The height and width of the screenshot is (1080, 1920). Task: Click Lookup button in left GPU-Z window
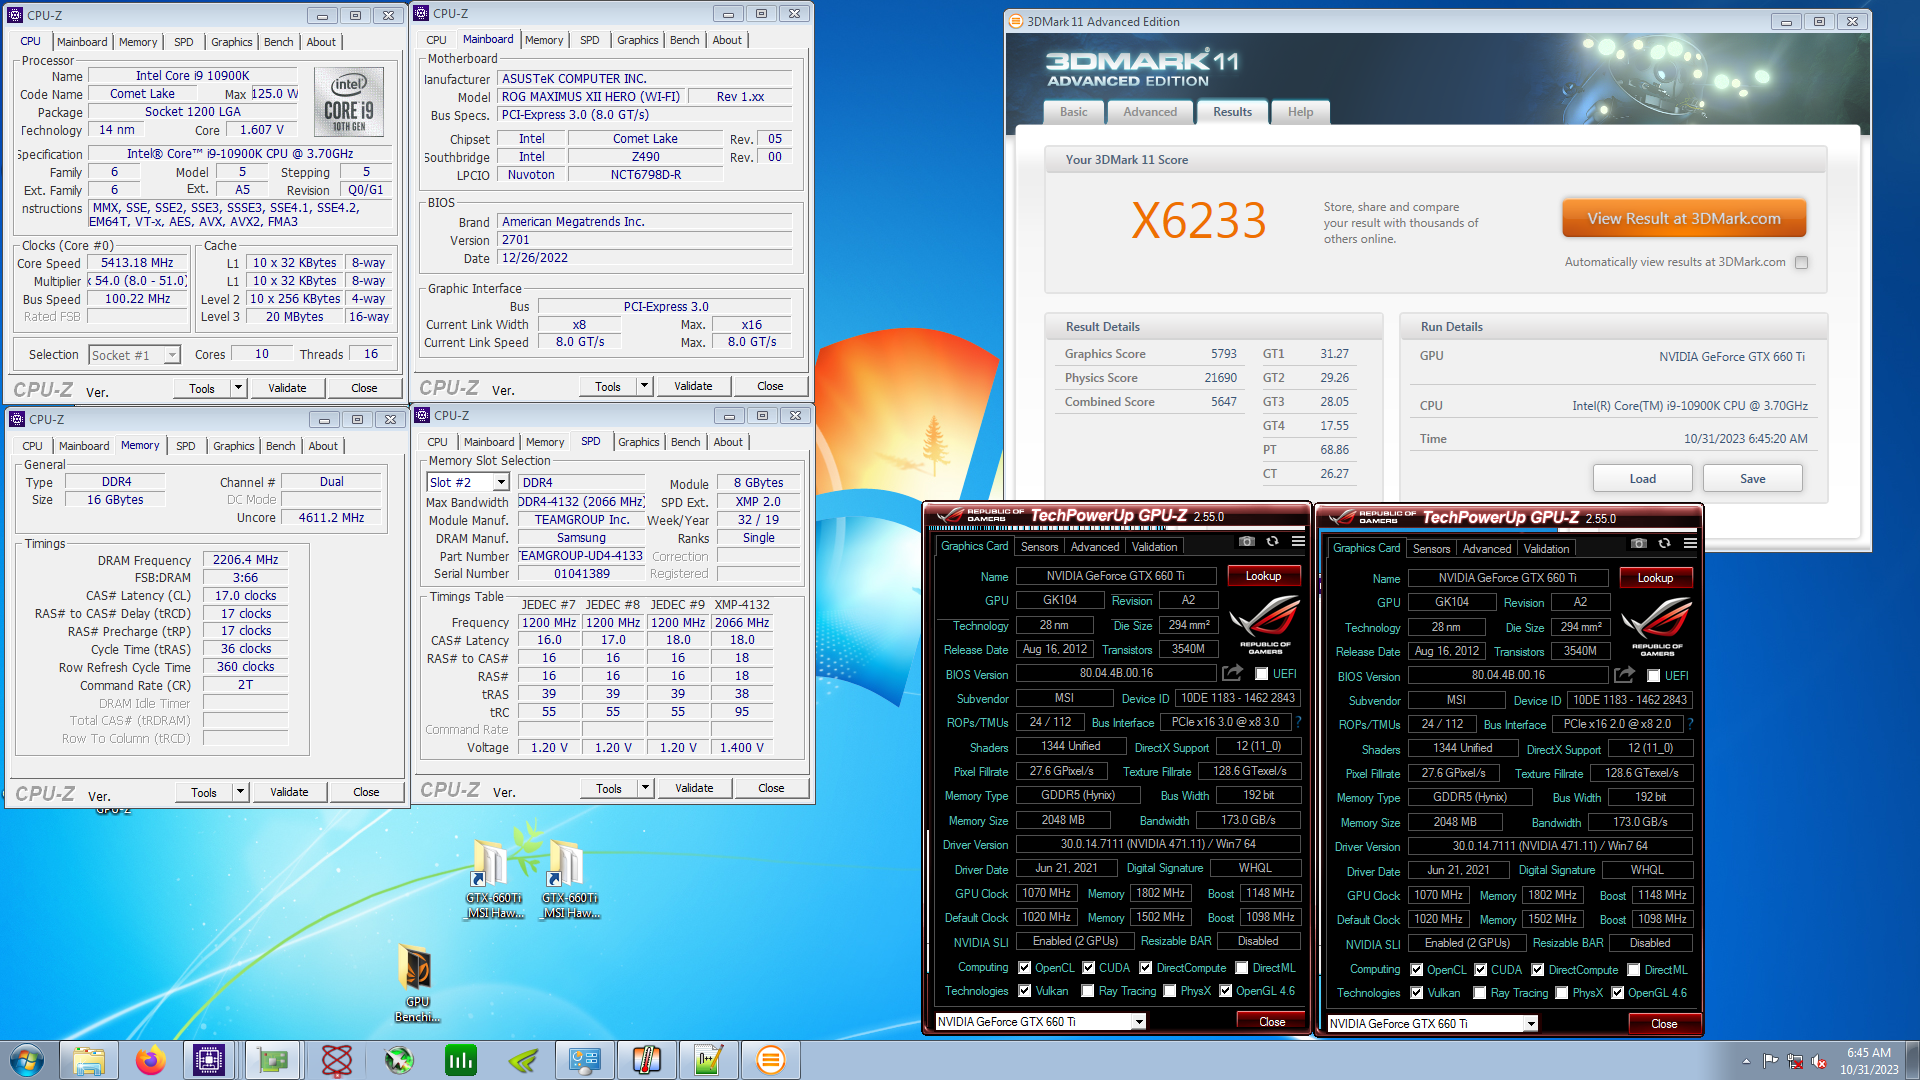coord(1262,576)
